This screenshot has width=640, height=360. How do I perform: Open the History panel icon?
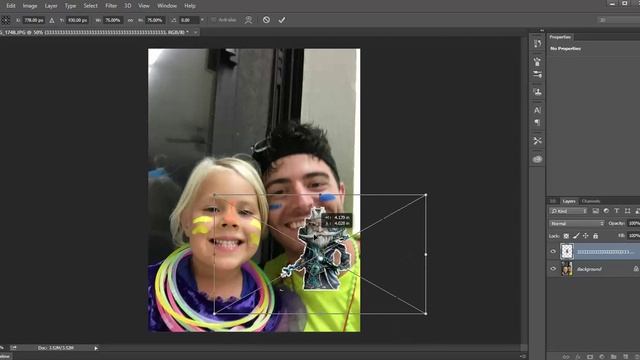click(x=537, y=44)
